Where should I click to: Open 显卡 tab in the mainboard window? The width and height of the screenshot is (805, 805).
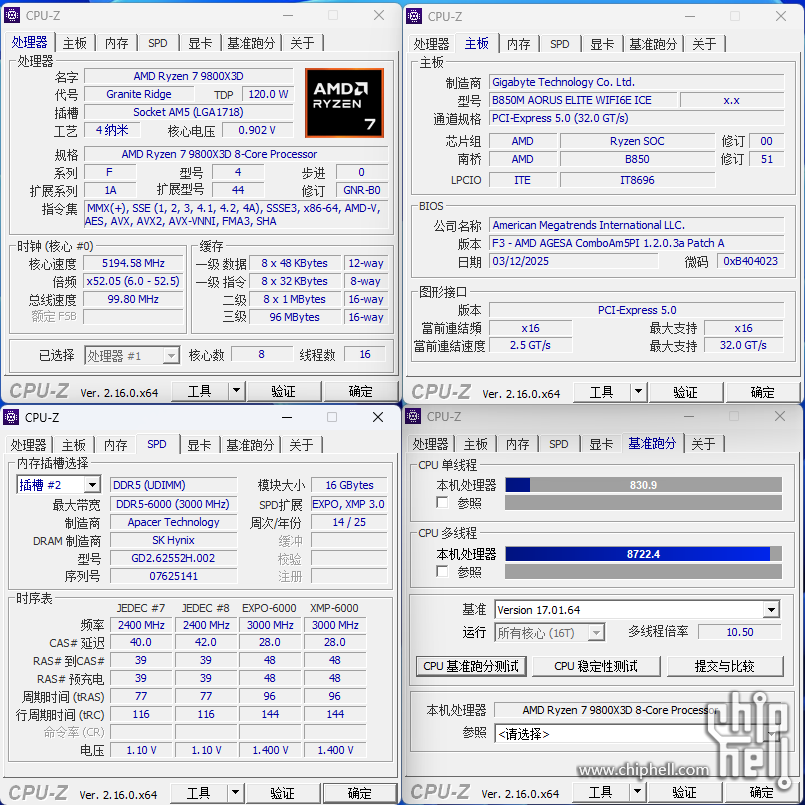coord(602,44)
